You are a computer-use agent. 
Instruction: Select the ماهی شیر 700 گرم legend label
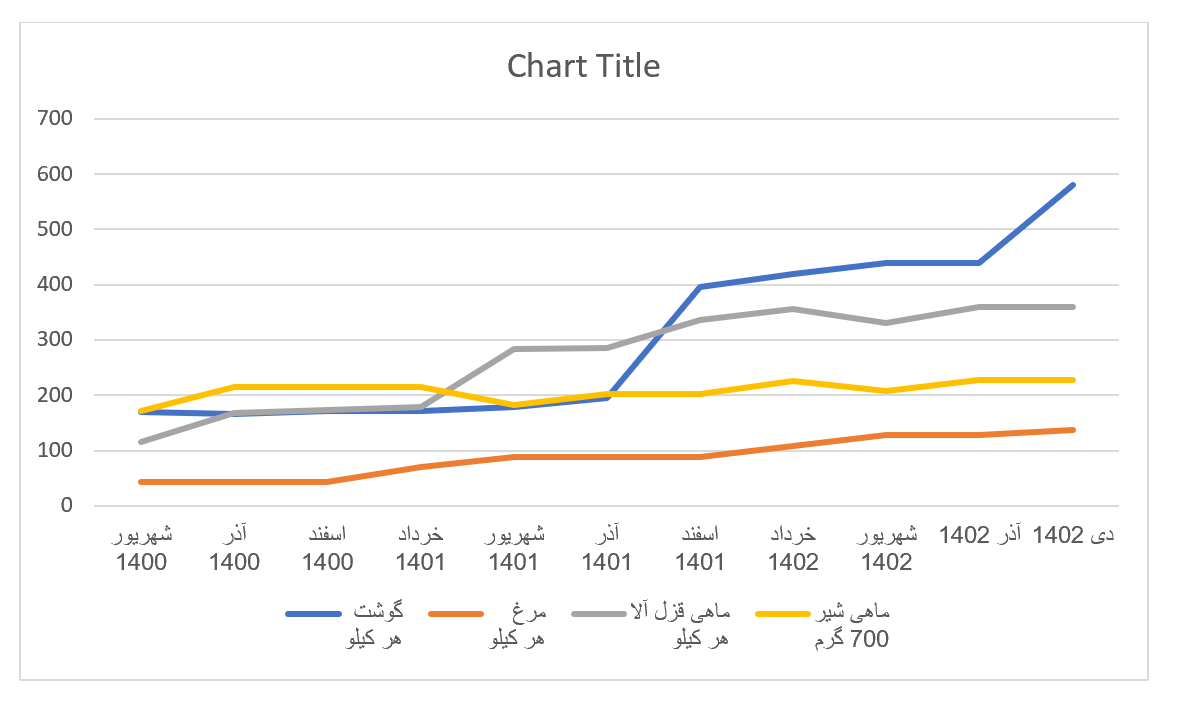click(853, 626)
